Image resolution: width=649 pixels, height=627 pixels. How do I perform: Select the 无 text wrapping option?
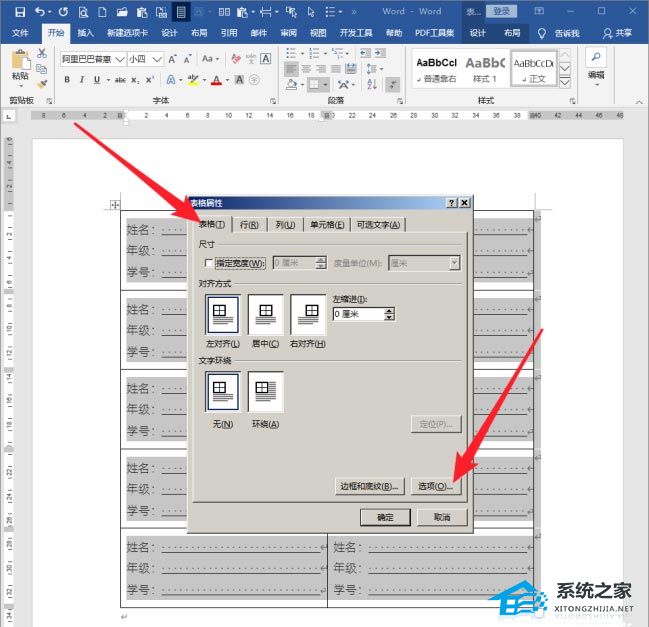[222, 391]
